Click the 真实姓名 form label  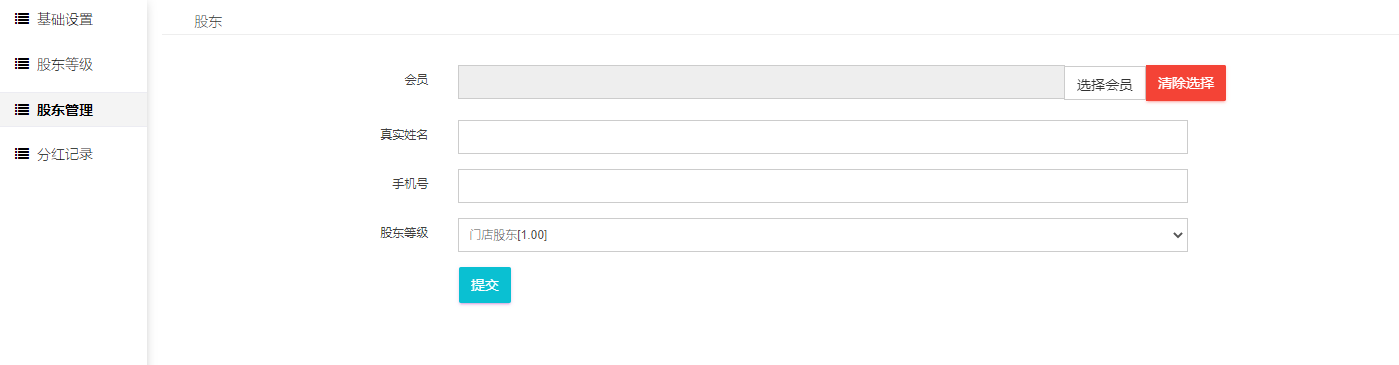pos(404,134)
